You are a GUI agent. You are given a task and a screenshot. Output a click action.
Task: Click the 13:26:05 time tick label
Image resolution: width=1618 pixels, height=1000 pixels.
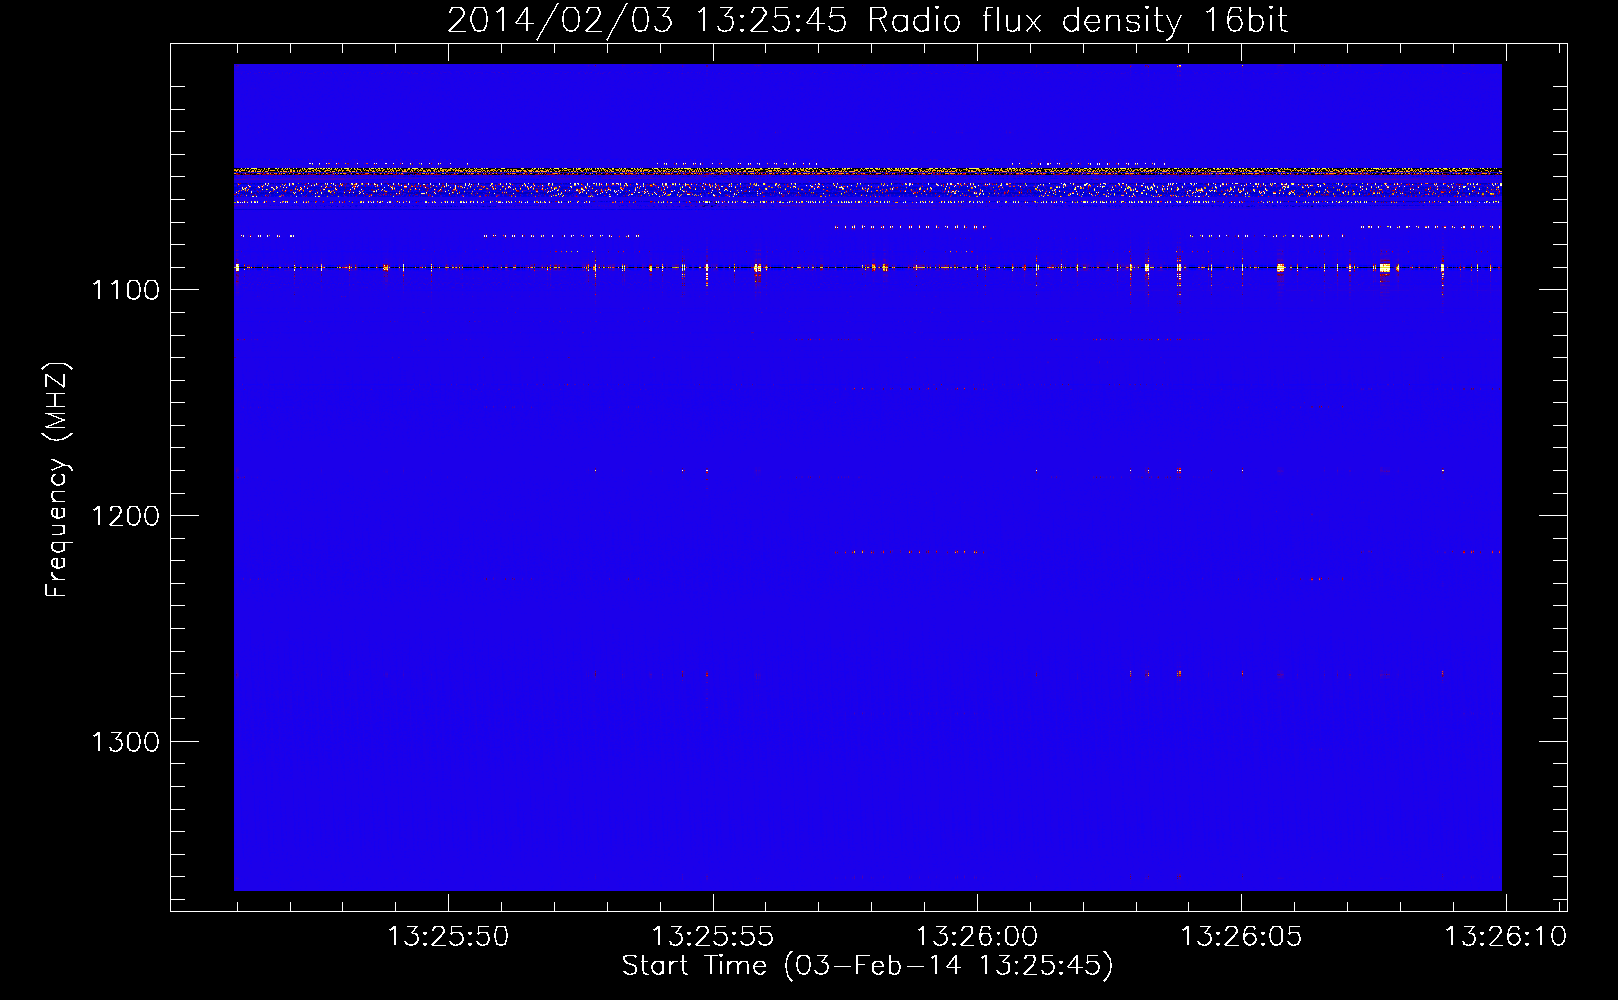pos(1241,937)
